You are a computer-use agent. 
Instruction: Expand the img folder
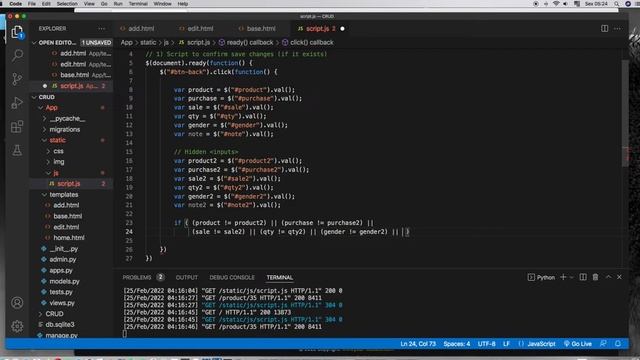(x=48, y=162)
